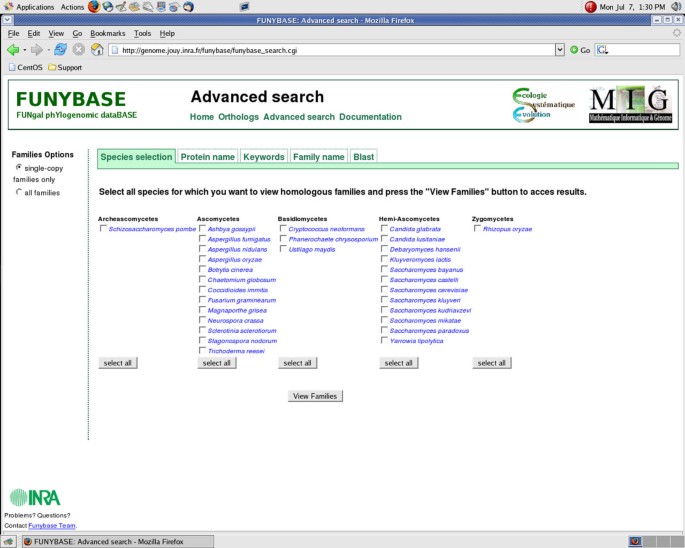Open the globe web browser launcher in the panel
The image size is (685, 548).
(108, 7)
